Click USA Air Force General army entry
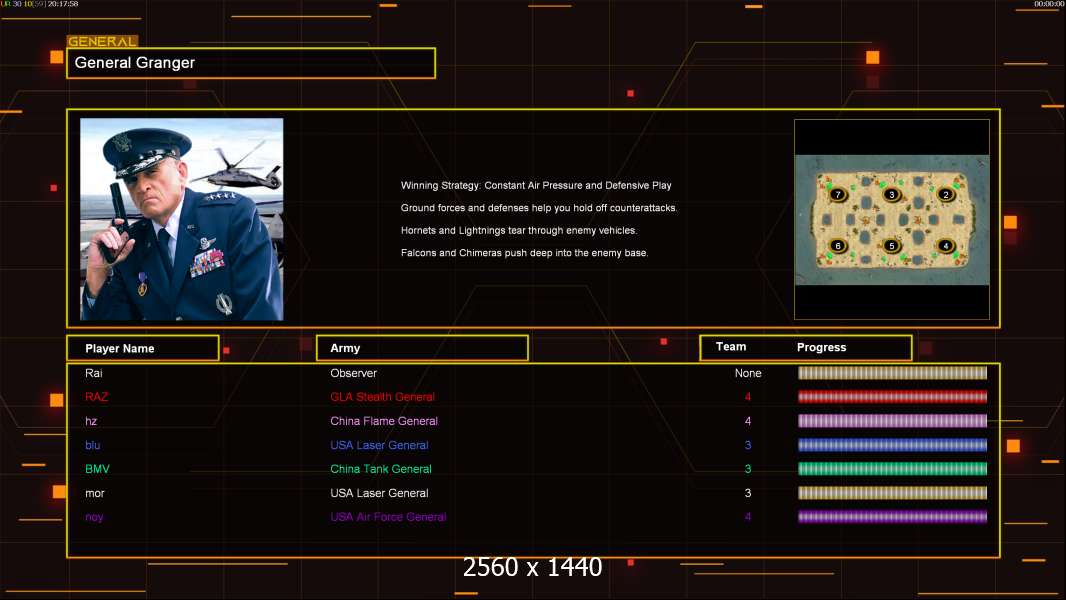This screenshot has height=600, width=1066. point(388,517)
